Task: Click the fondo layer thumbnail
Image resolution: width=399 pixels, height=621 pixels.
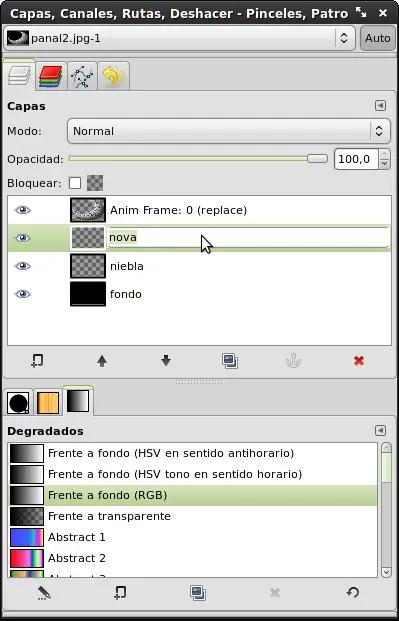Action: (x=88, y=294)
